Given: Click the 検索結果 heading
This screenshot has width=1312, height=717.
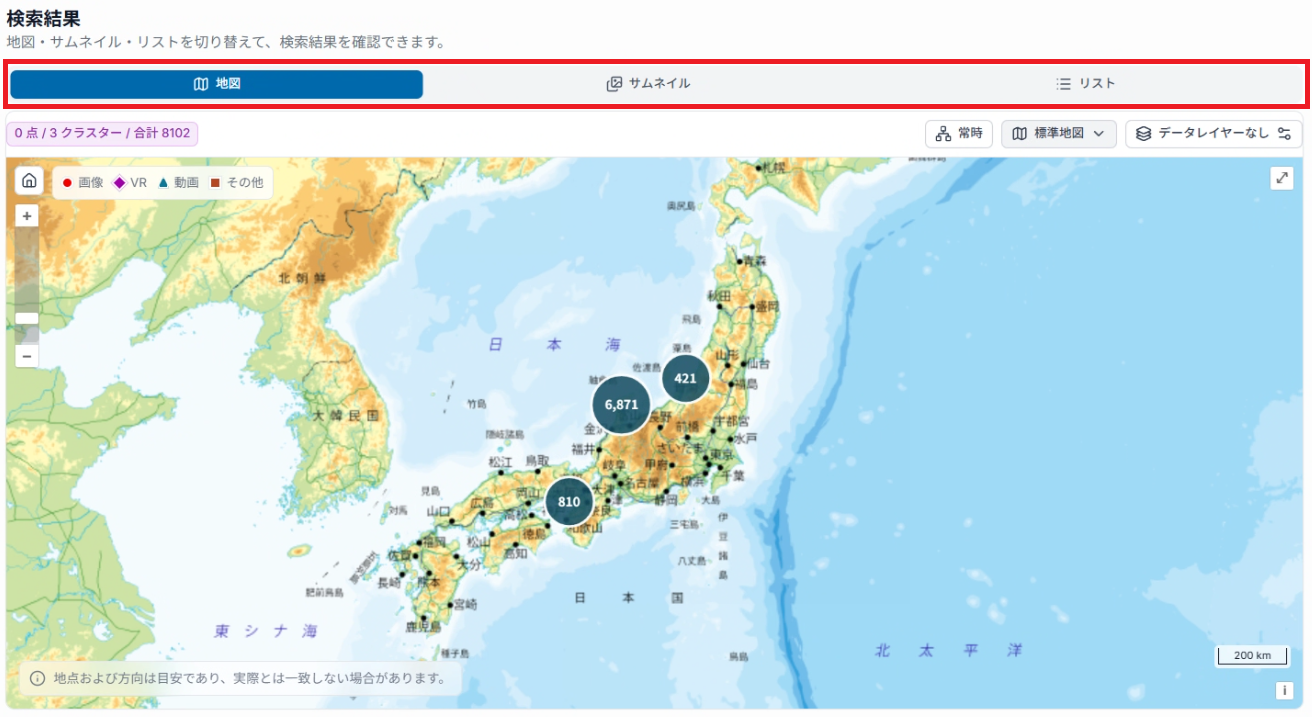Looking at the screenshot, I should click(44, 18).
